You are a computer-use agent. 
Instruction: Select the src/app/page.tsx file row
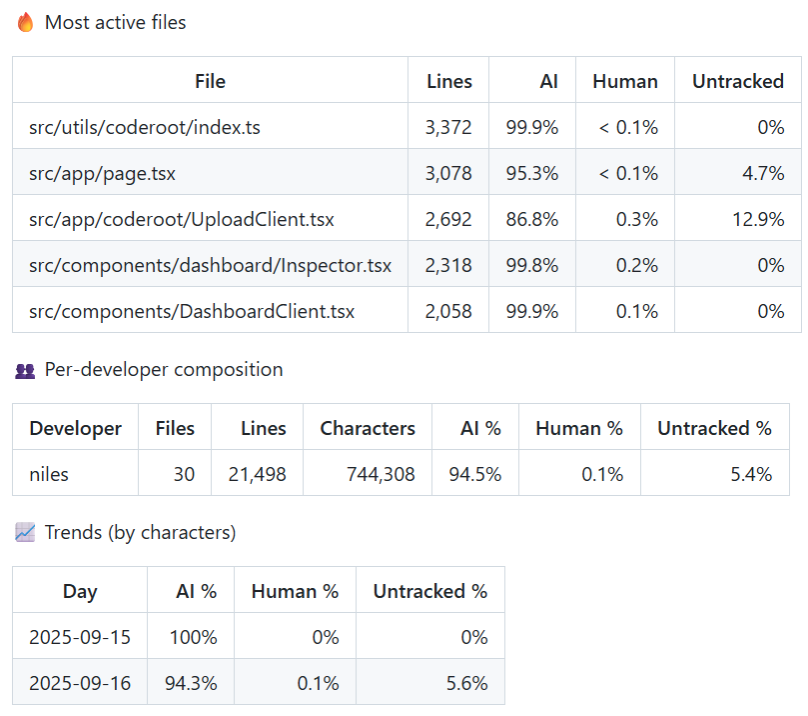point(102,173)
